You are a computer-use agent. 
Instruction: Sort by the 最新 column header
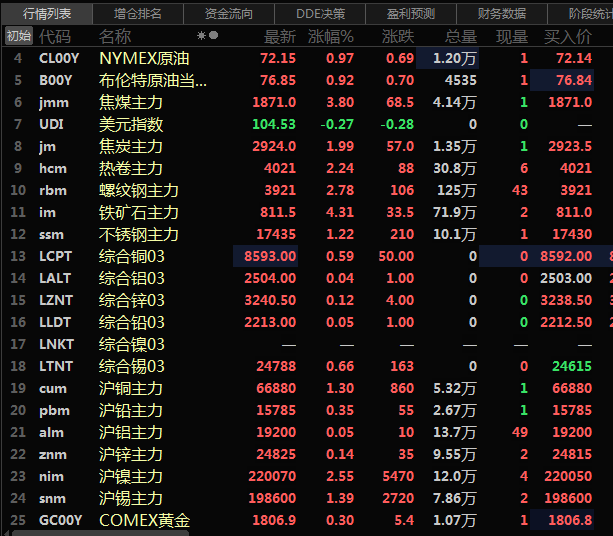pyautogui.click(x=279, y=36)
